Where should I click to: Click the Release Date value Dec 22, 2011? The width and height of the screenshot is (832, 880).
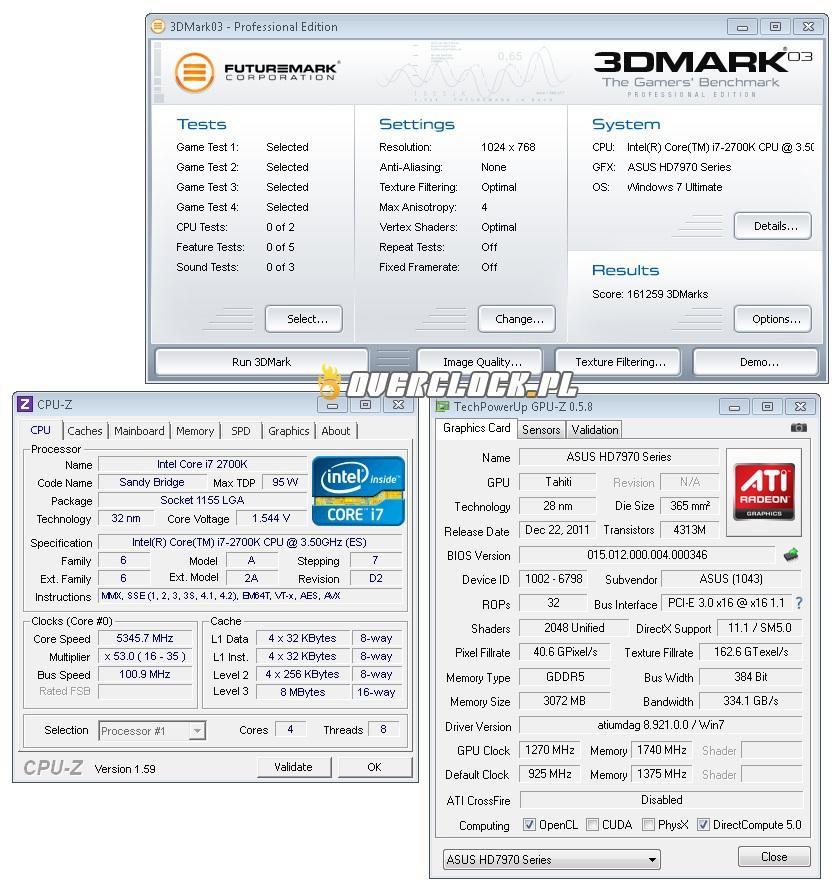(x=557, y=530)
